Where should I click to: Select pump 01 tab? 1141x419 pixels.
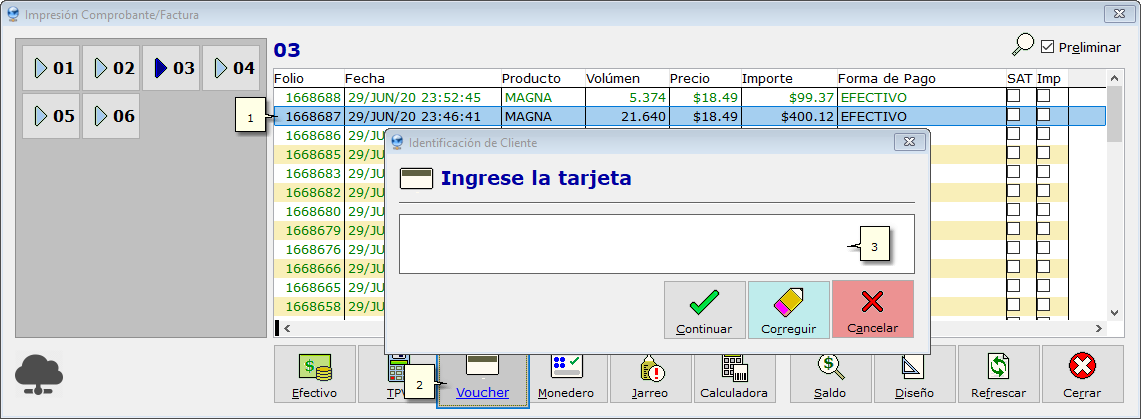tap(52, 68)
